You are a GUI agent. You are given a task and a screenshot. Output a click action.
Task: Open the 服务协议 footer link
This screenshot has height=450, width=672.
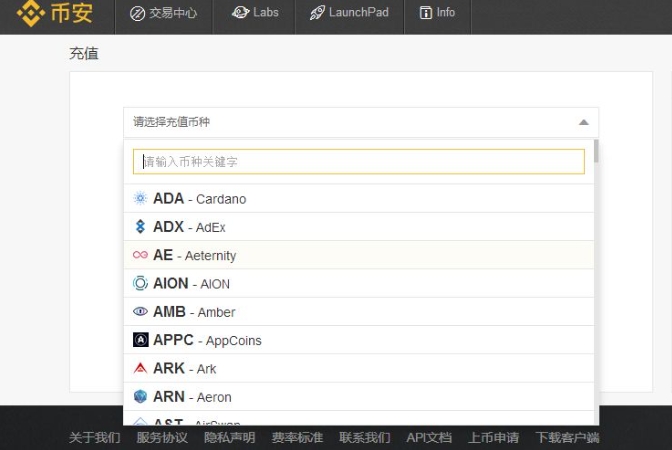tap(162, 438)
